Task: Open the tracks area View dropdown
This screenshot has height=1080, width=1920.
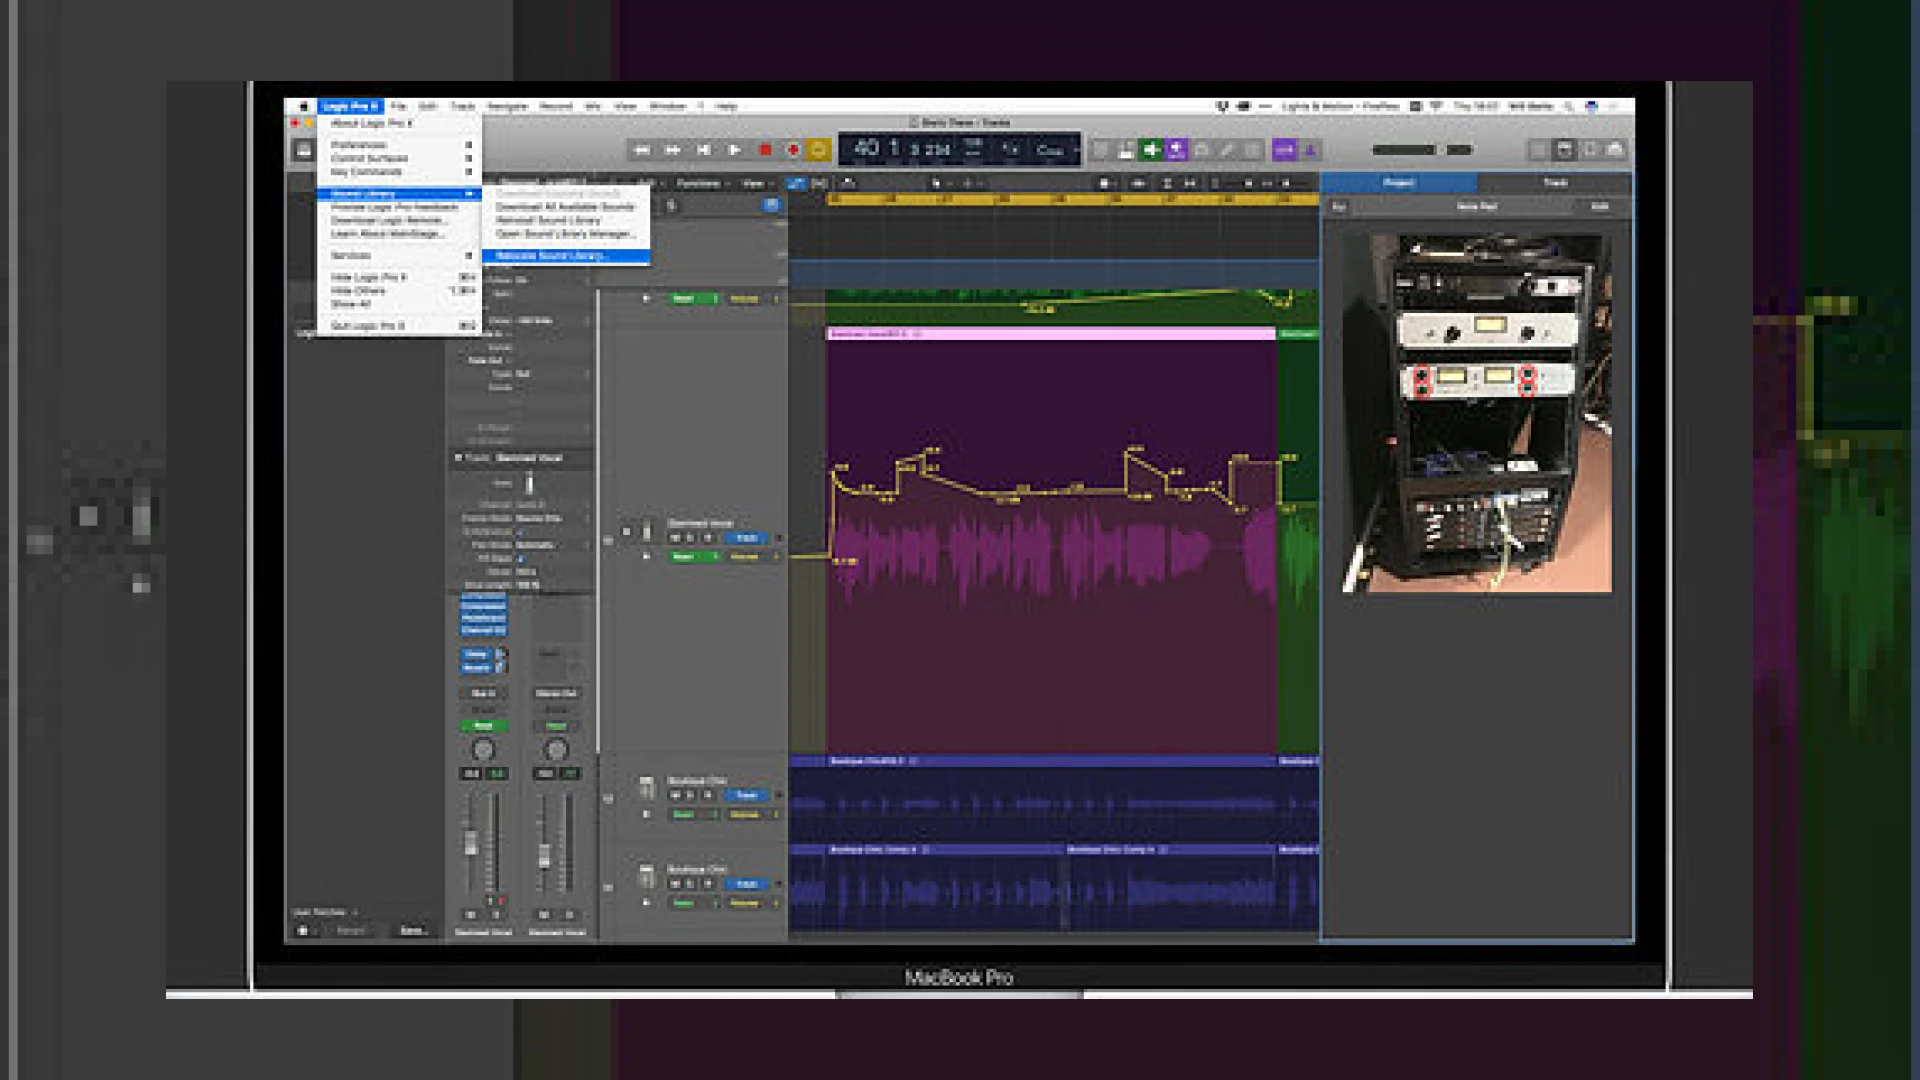Action: (x=755, y=184)
